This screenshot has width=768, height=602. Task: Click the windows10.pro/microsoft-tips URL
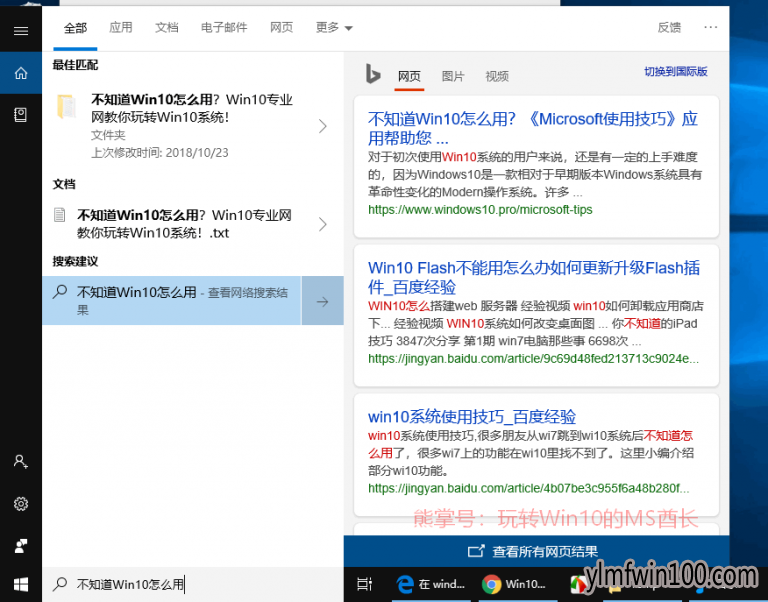point(480,210)
